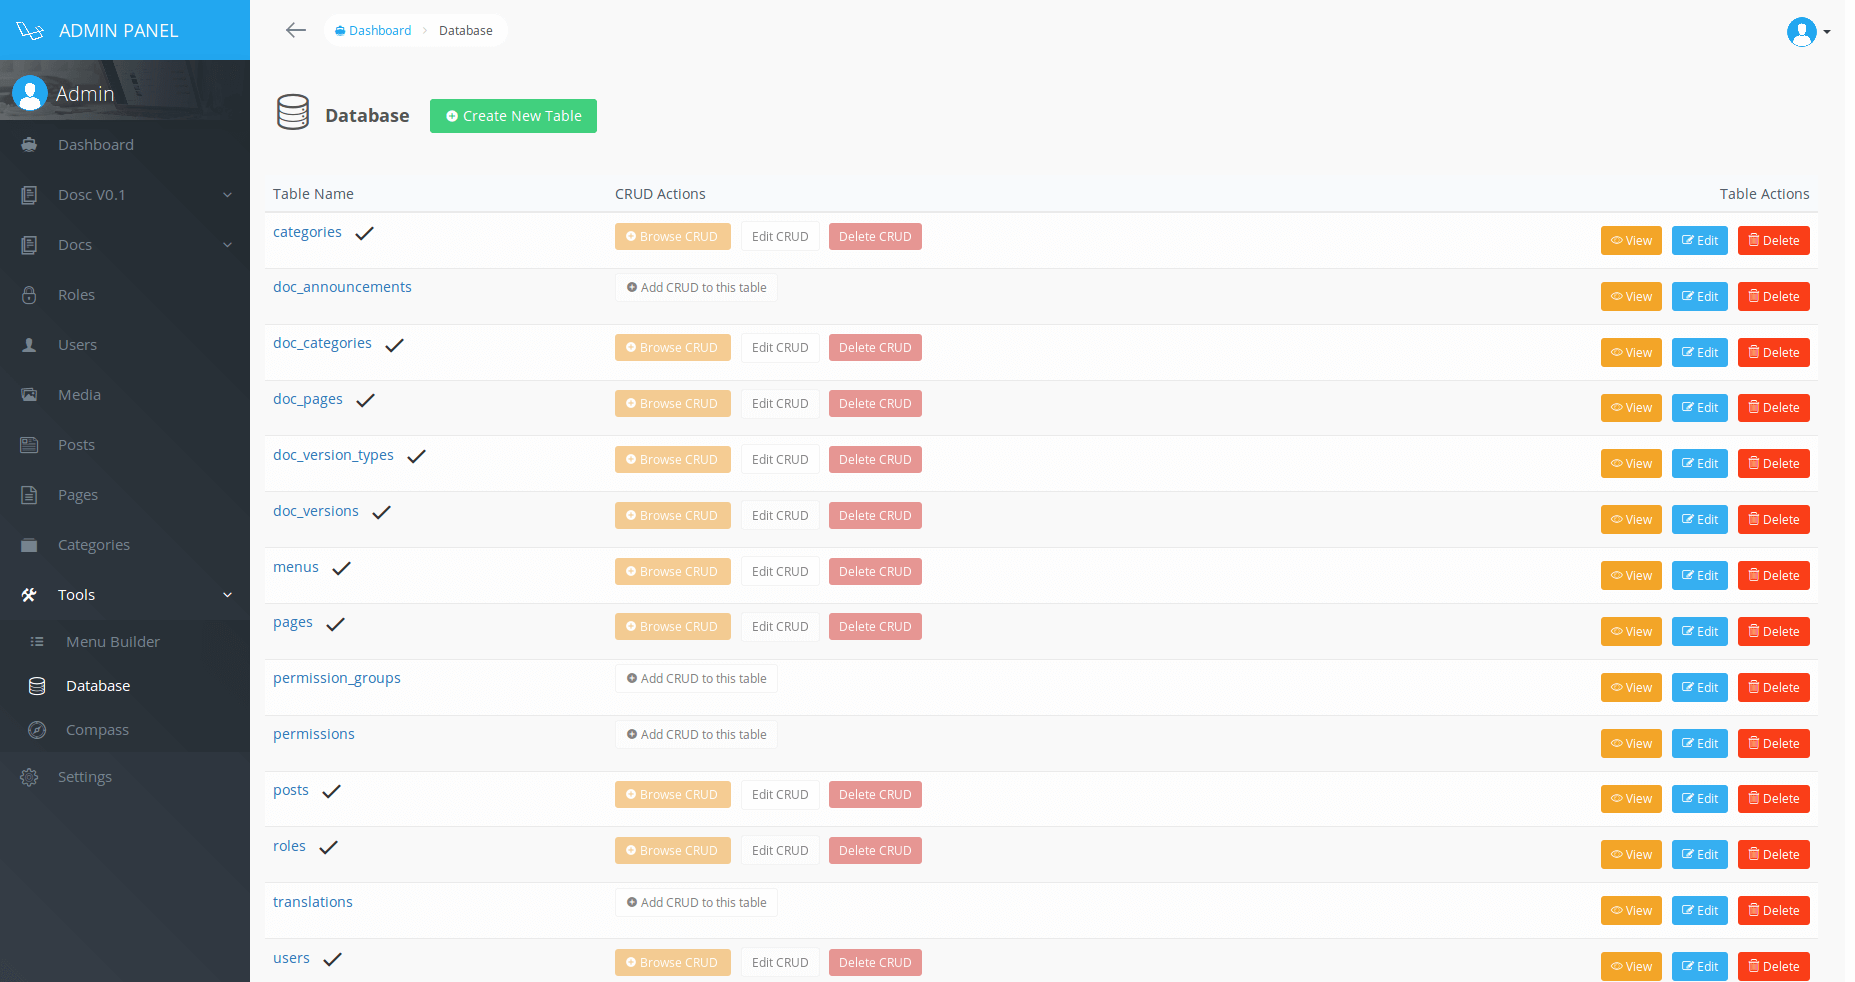Edit CRUD for doc_categories table
The width and height of the screenshot is (1855, 982).
[780, 348]
